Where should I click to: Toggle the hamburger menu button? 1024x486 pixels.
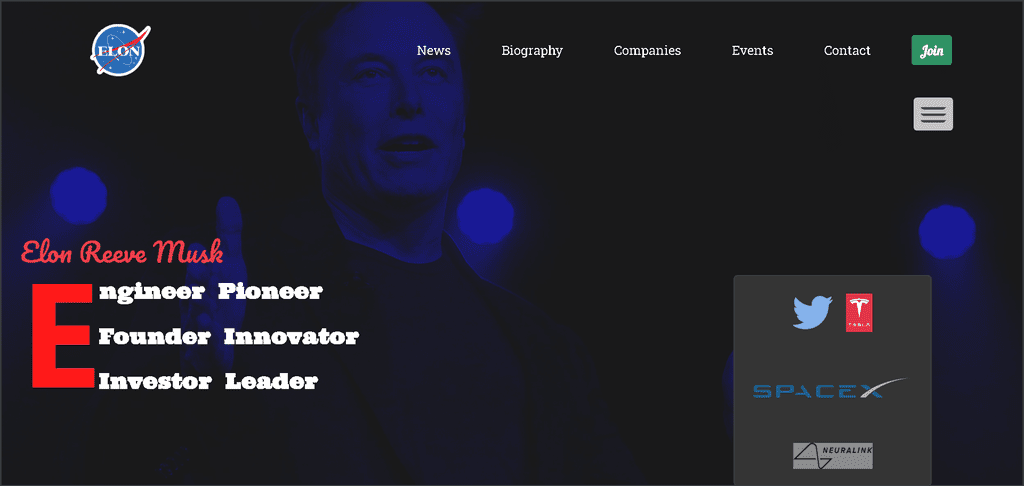(x=933, y=114)
